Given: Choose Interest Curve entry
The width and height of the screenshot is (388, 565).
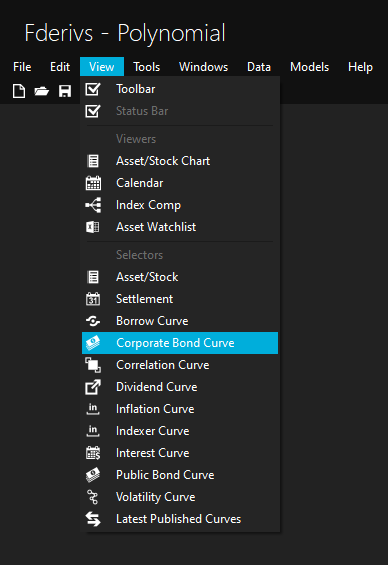Looking at the screenshot, I should tap(180, 453).
